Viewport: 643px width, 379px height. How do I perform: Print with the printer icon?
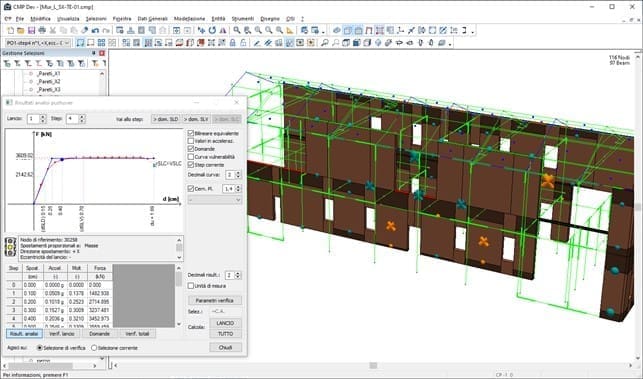pos(42,30)
